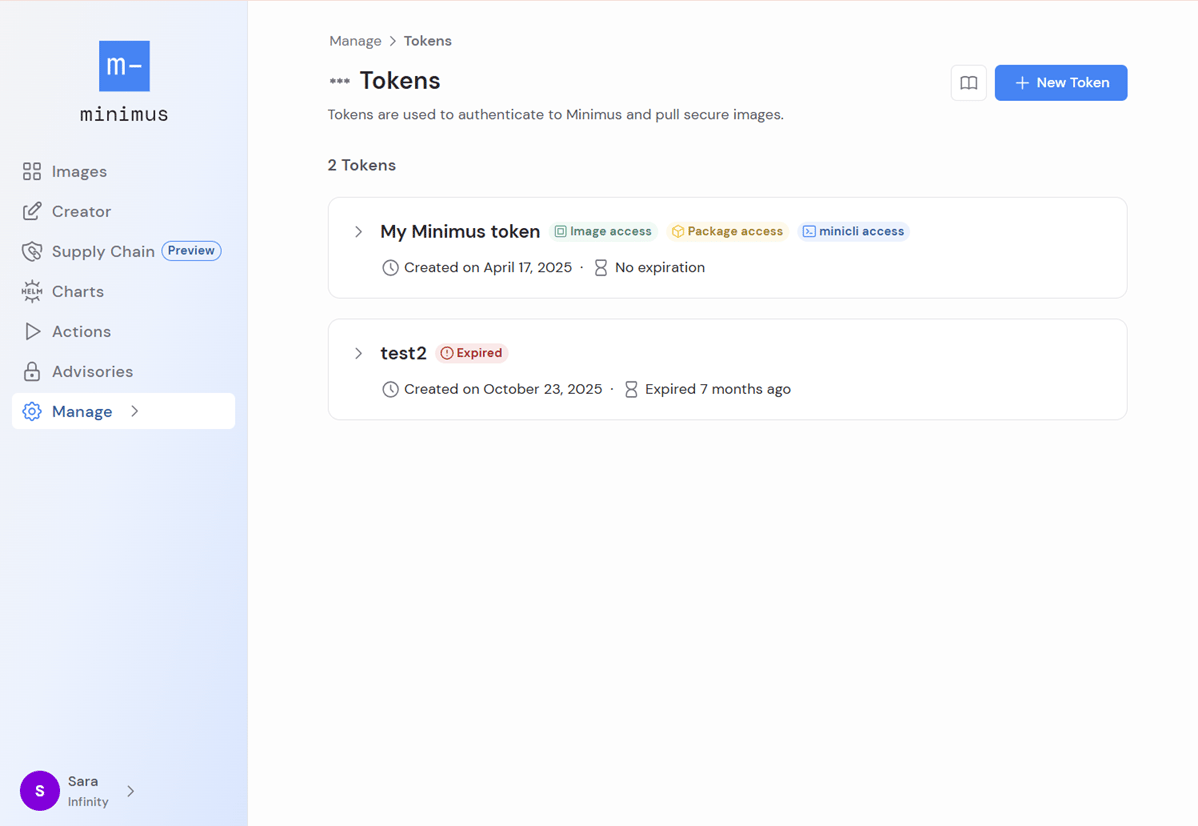1198x826 pixels.
Task: Select the Manage menu item
Action: point(123,411)
